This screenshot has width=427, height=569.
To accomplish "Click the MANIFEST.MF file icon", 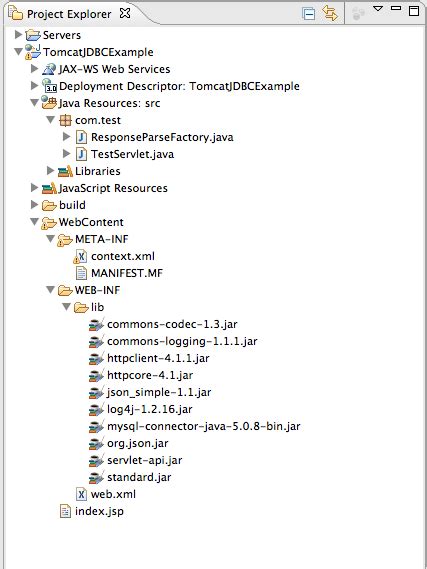I will coord(81,274).
